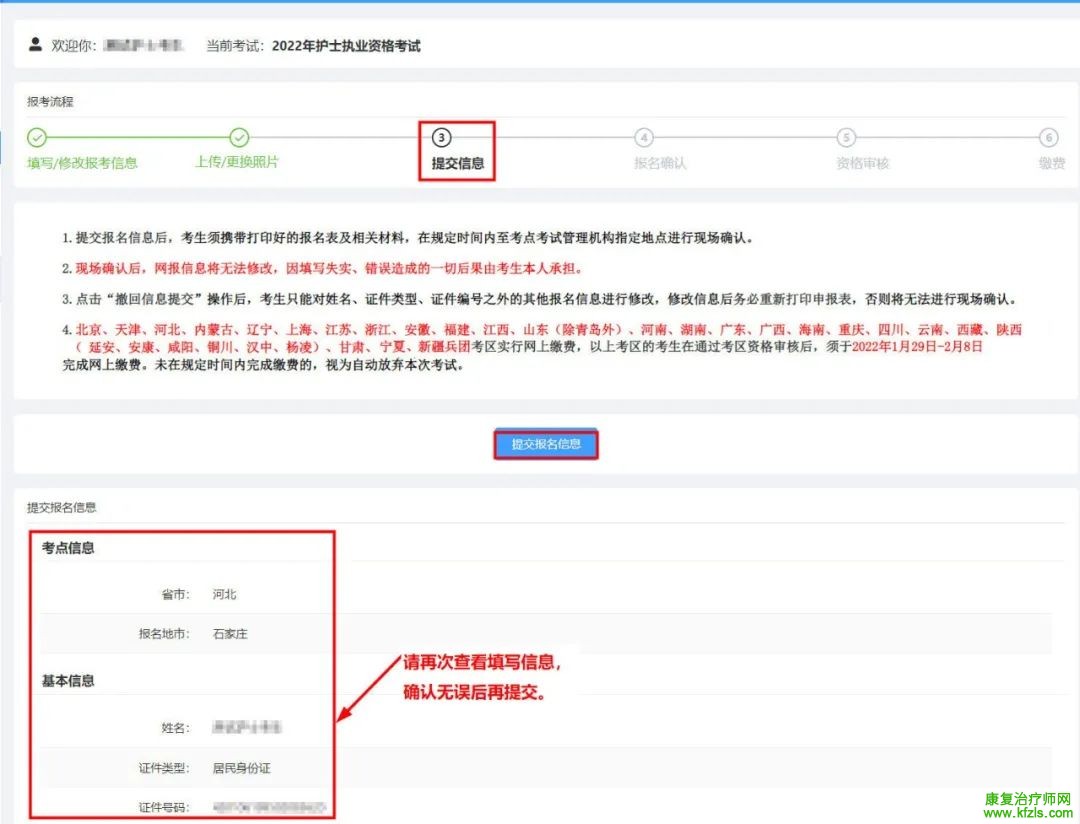Jump to the 资格审核 step label
Screen dimensions: 1080x824
click(862, 163)
